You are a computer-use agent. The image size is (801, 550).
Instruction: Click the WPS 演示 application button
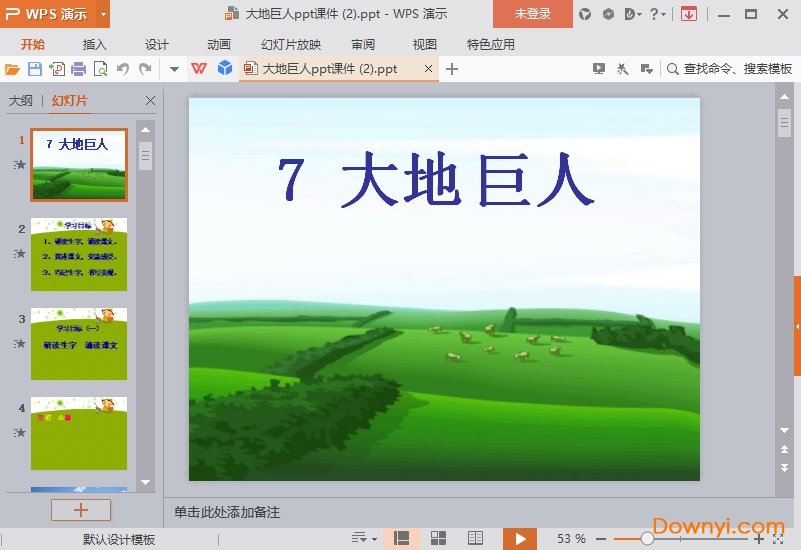tap(49, 14)
